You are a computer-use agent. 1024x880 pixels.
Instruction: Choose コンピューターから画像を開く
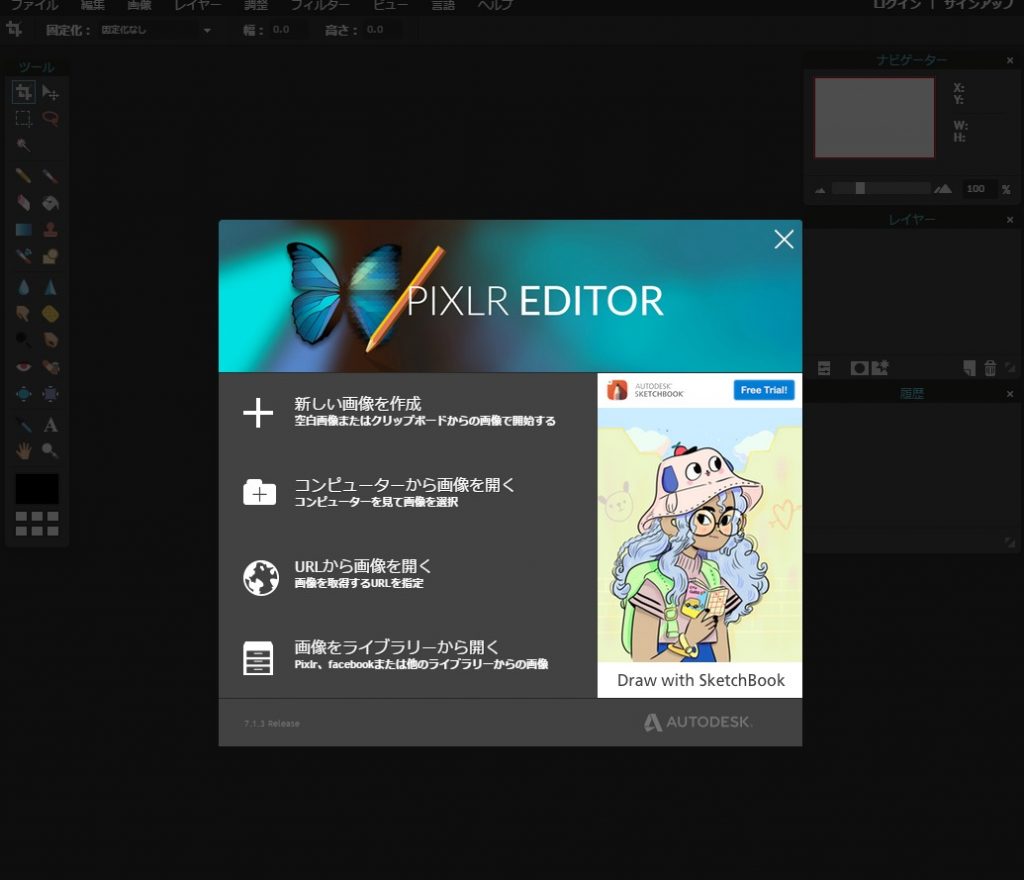point(404,486)
